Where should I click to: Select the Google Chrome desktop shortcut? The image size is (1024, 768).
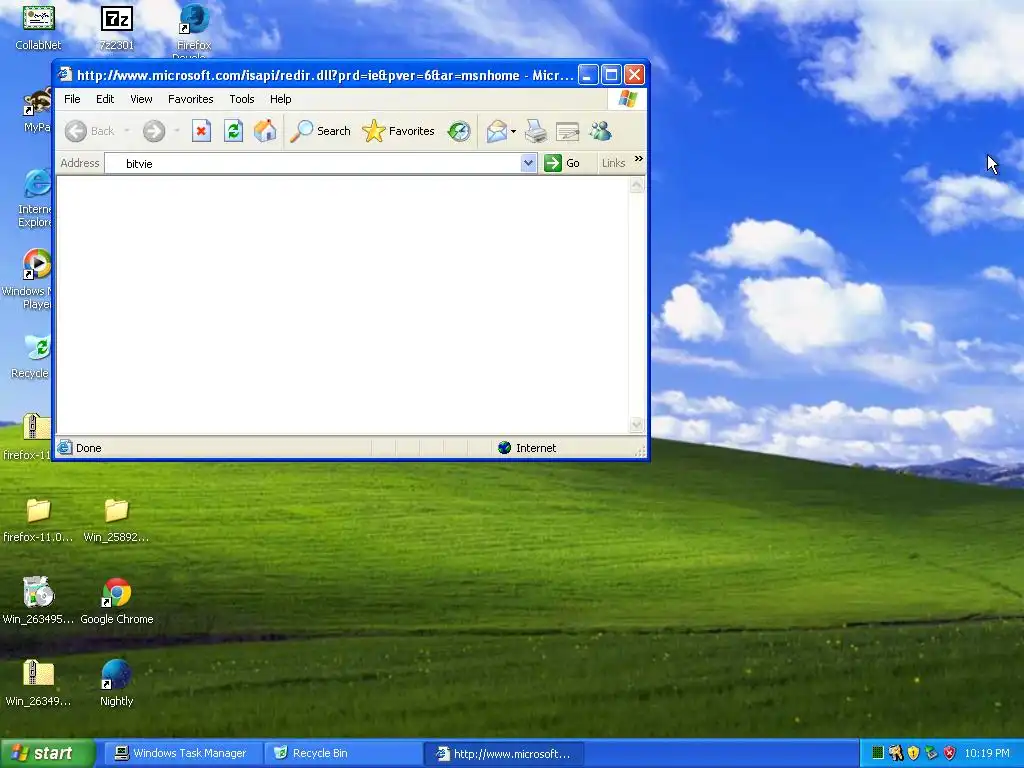click(116, 601)
